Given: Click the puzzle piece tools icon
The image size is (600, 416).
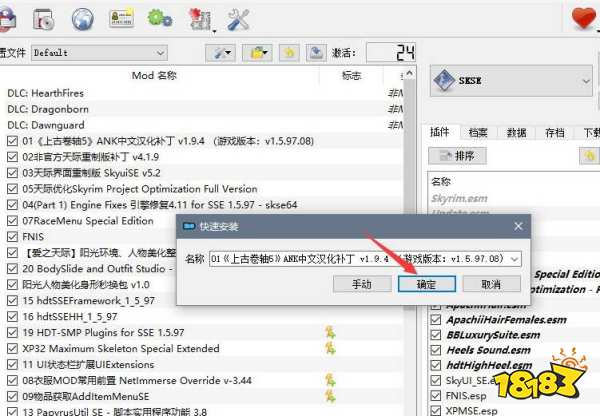Looking at the screenshot, I should [199, 19].
